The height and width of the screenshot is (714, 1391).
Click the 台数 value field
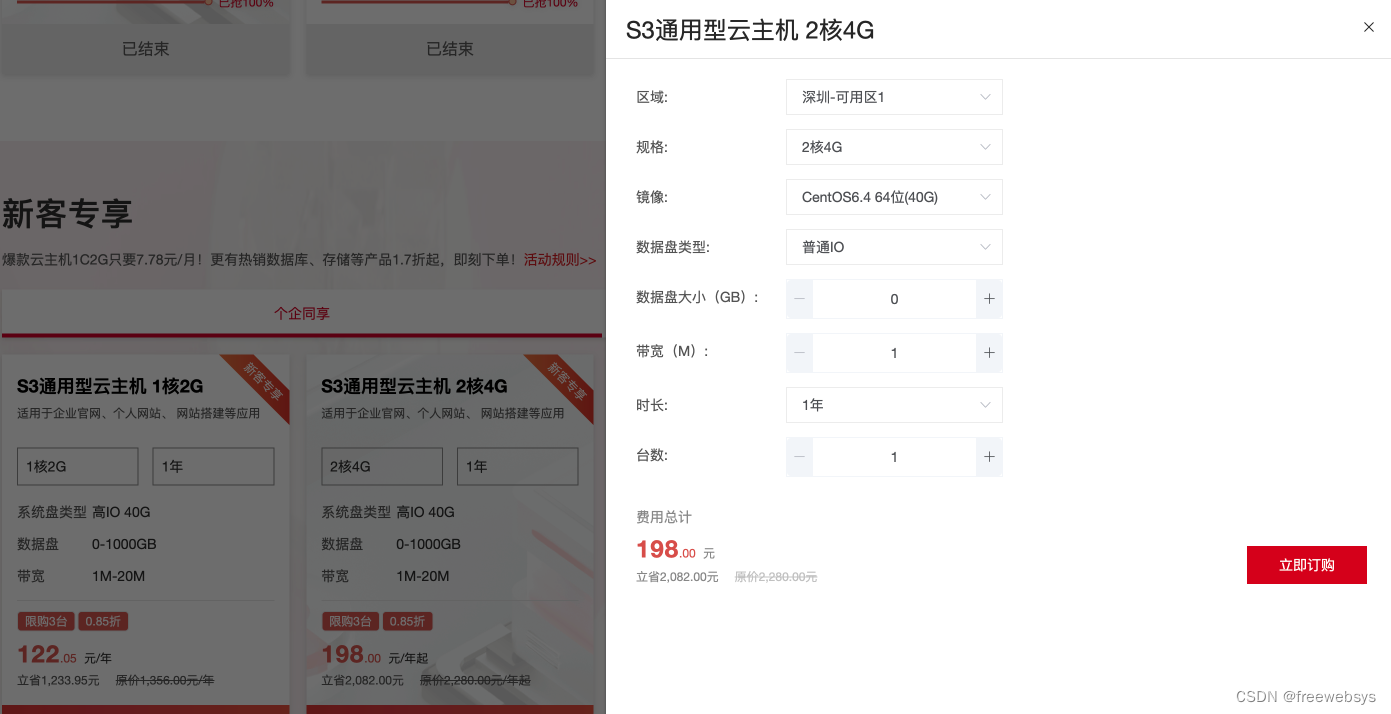[x=894, y=457]
